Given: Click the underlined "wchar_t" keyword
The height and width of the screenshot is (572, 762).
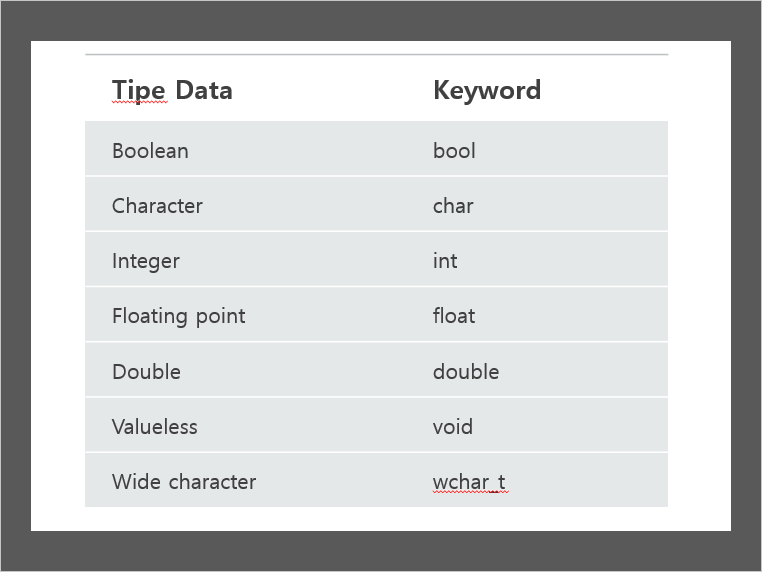Looking at the screenshot, I should click(469, 482).
